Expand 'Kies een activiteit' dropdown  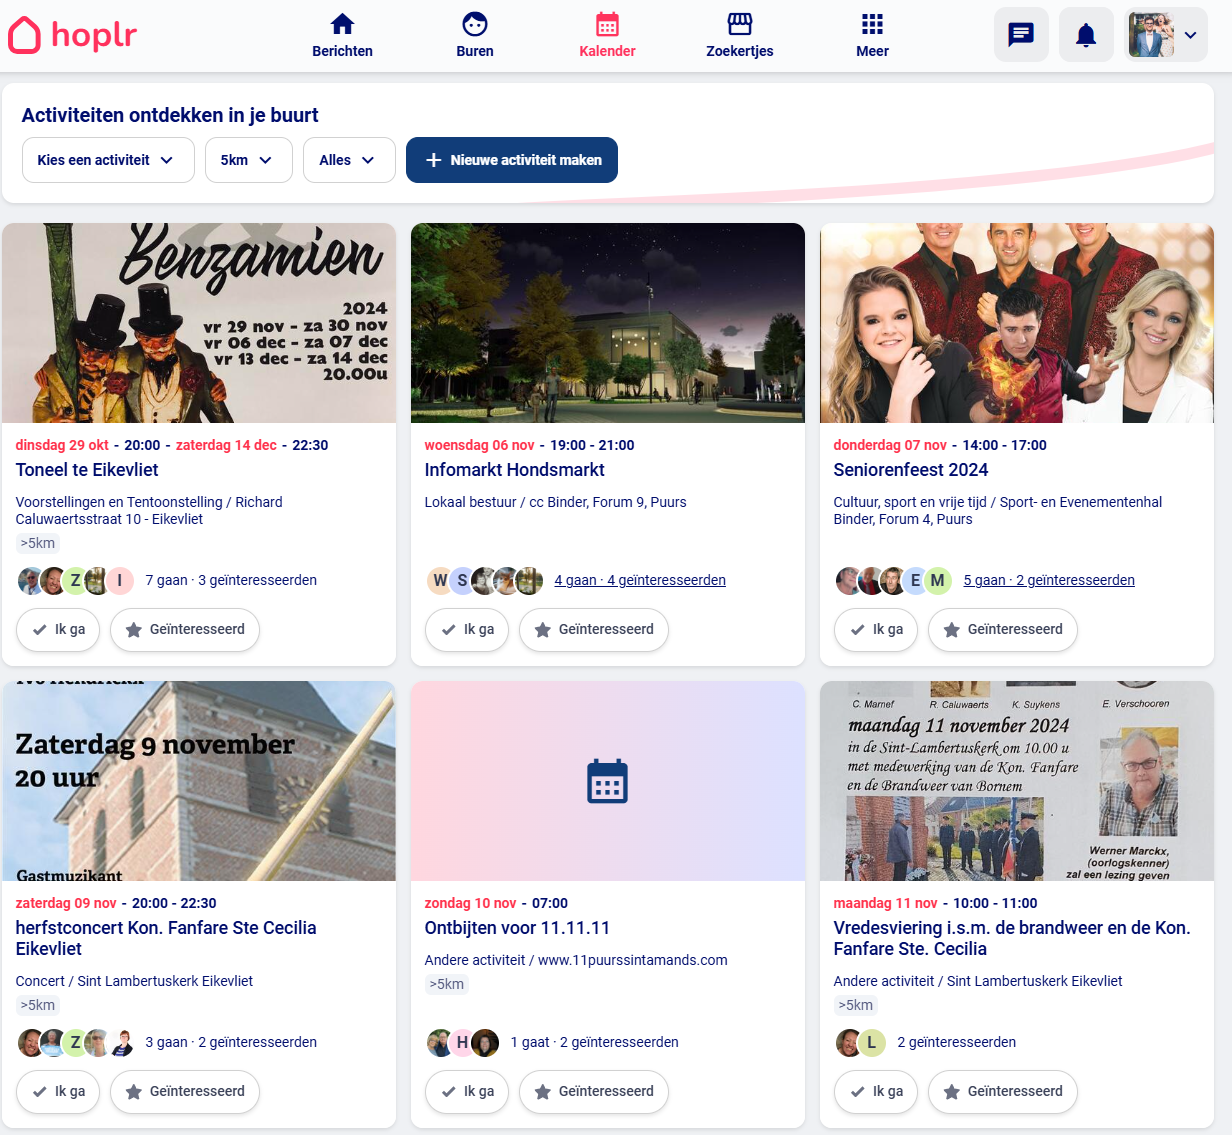tap(107, 160)
